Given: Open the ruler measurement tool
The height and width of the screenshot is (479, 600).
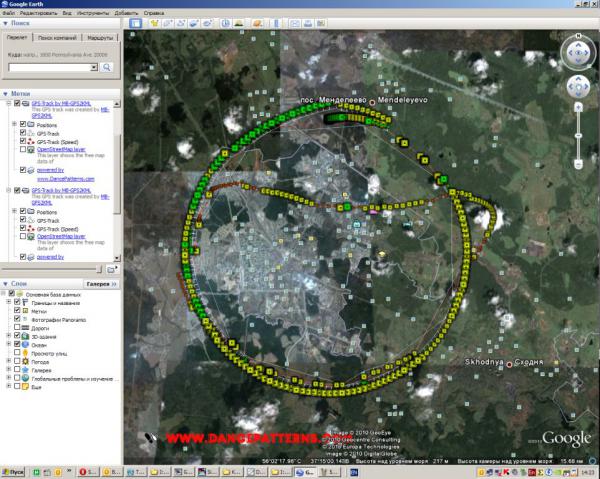Looking at the screenshot, I should coord(276,23).
